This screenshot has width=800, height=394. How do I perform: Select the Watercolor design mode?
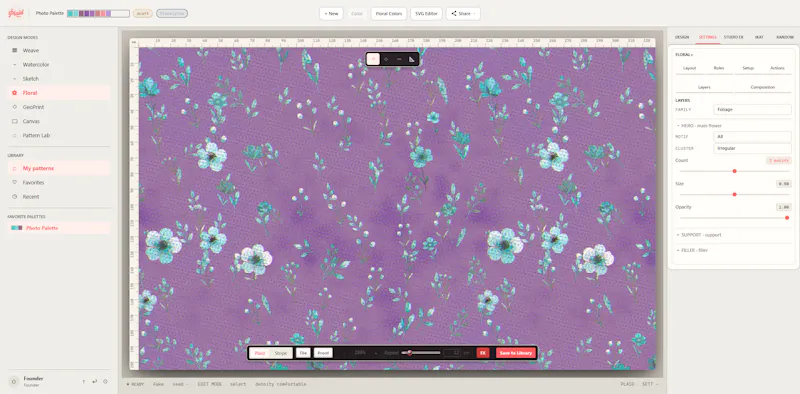coord(59,65)
